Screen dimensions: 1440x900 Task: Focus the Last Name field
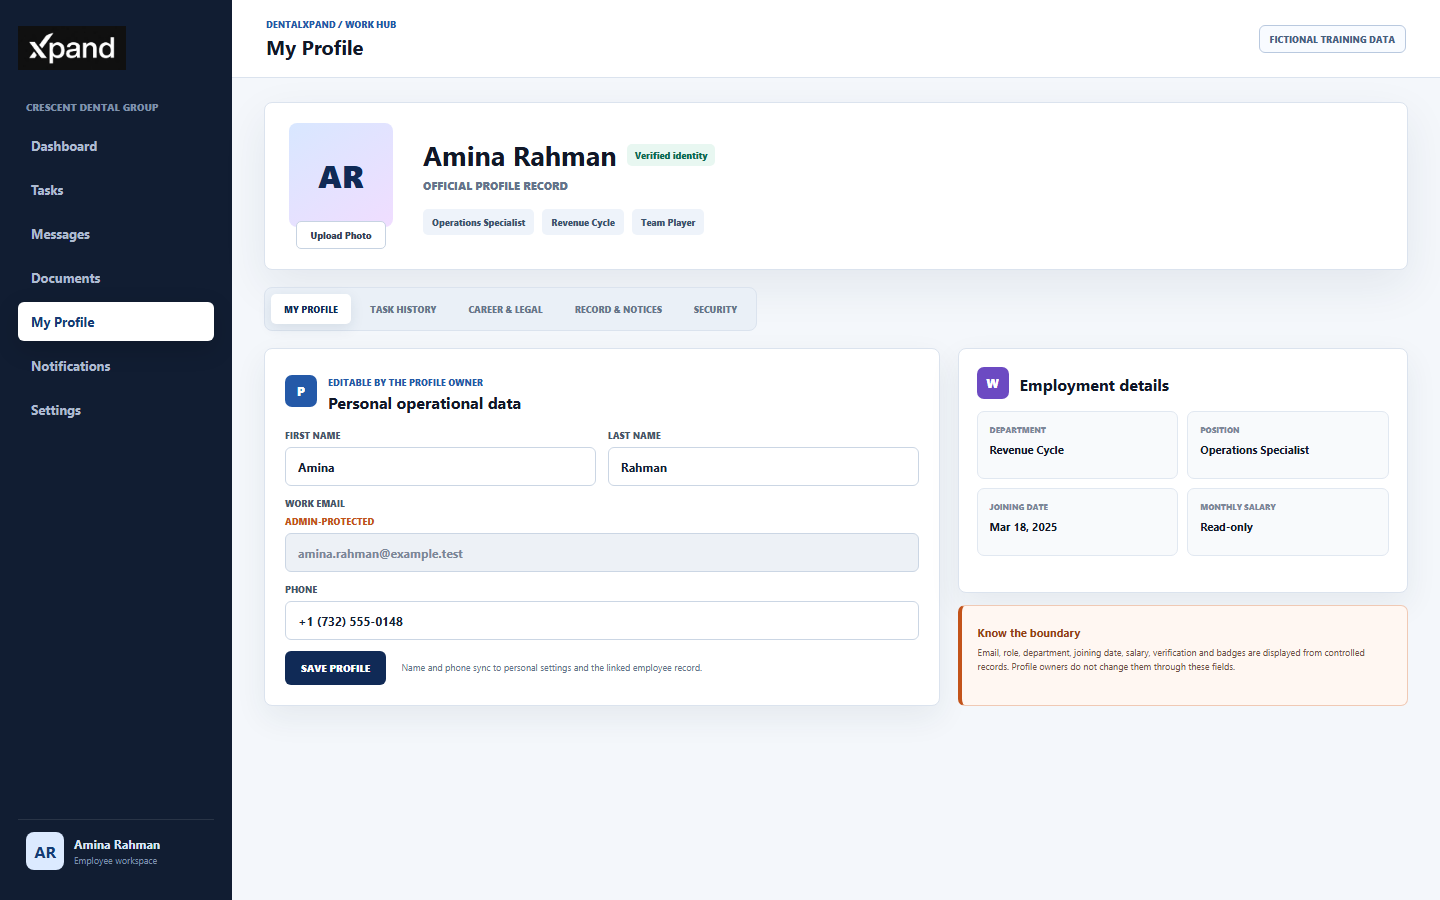point(763,467)
